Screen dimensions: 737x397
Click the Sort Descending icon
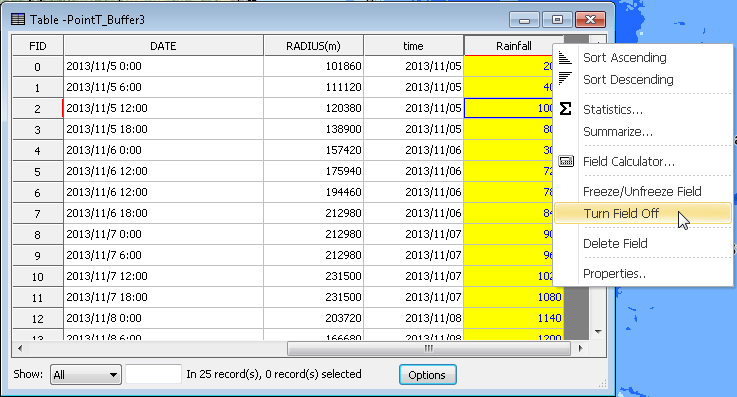[x=565, y=78]
